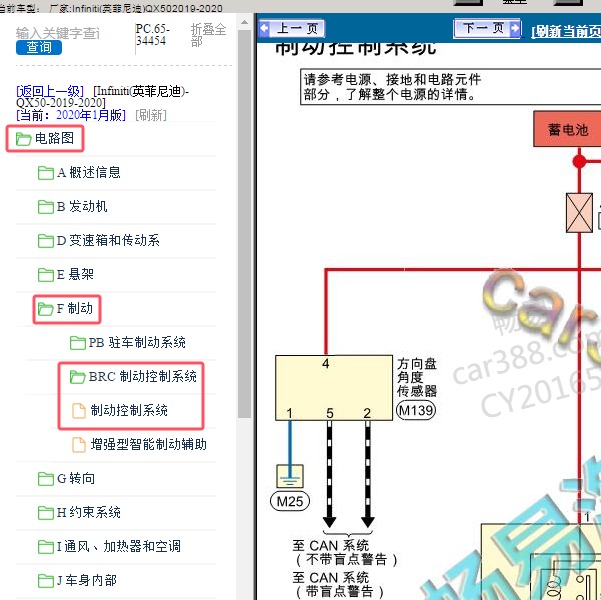601x600 pixels.
Task: Click the 刷新 link beside current version
Action: 151,115
